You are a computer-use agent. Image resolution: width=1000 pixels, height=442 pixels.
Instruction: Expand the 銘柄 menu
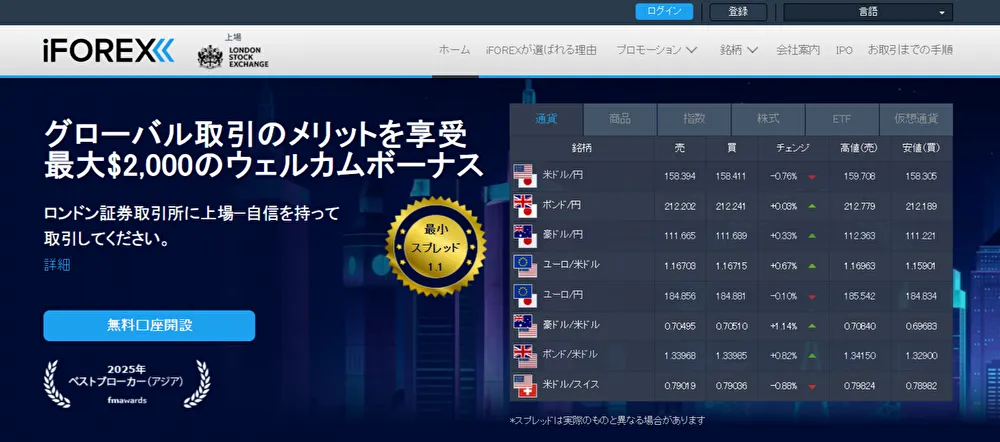point(739,50)
